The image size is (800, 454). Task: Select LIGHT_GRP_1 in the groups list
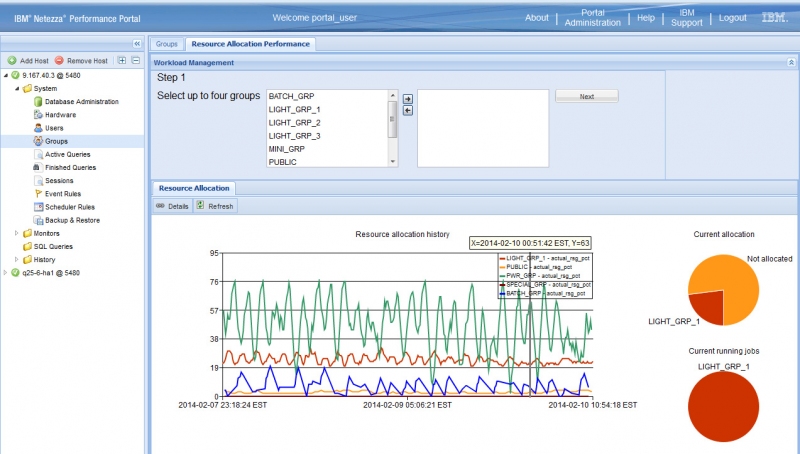(x=327, y=109)
